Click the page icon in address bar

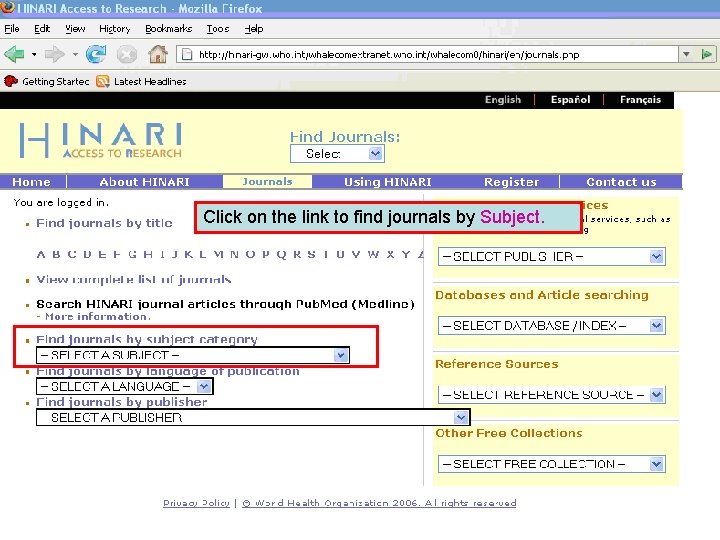point(187,55)
